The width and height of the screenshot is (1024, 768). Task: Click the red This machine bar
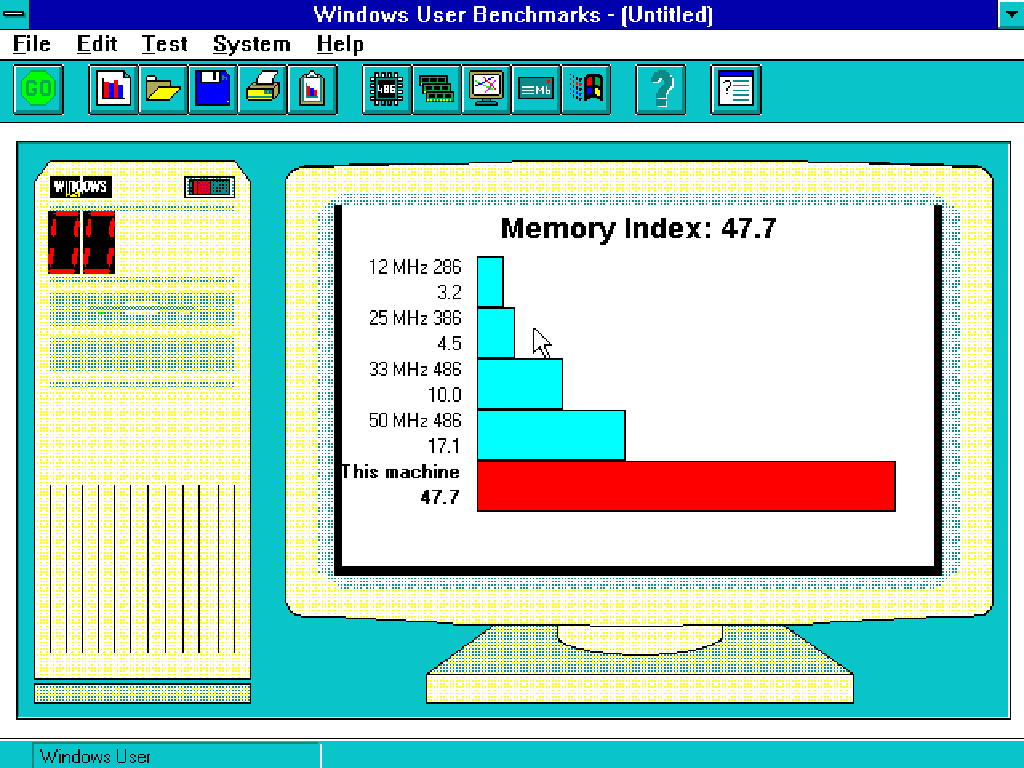[x=686, y=486]
